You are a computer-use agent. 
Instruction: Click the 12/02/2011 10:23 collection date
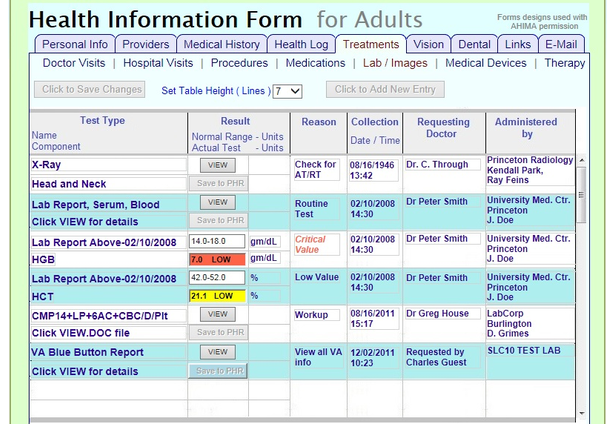[374, 358]
